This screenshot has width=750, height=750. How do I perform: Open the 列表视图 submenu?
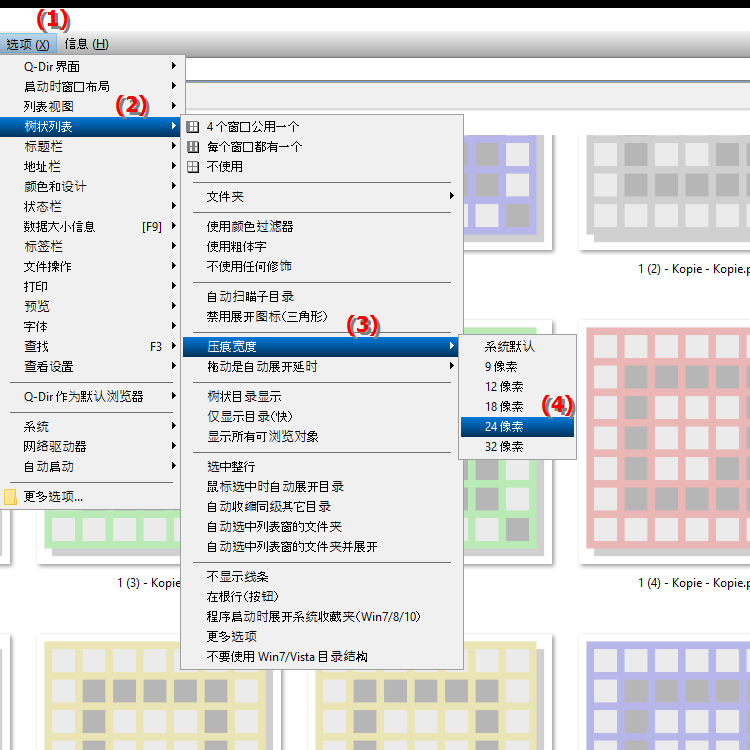[90, 106]
